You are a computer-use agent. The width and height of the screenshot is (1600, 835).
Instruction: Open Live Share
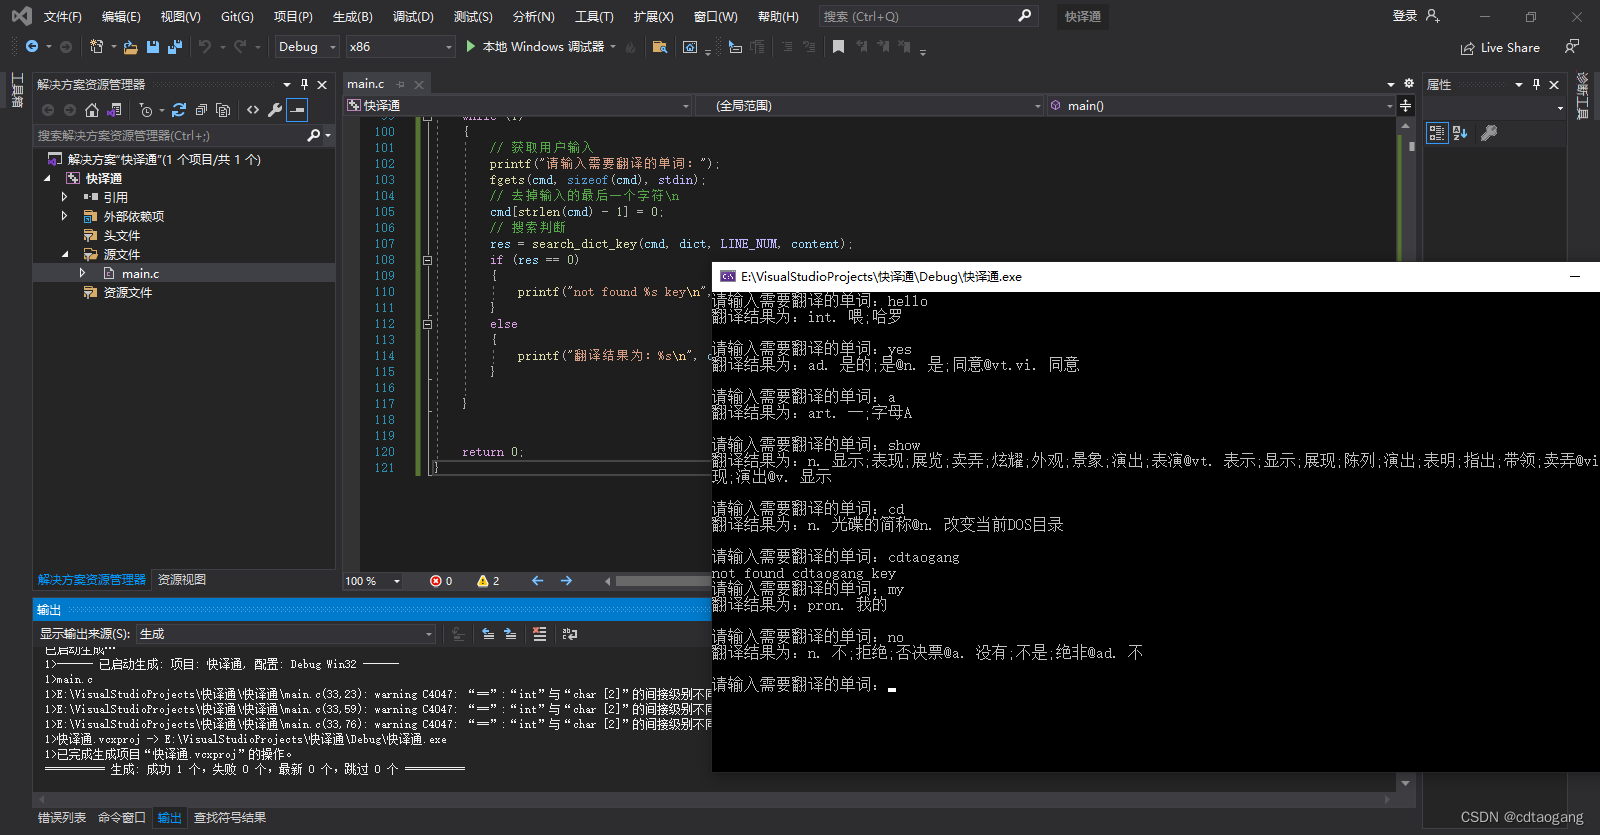pyautogui.click(x=1500, y=48)
